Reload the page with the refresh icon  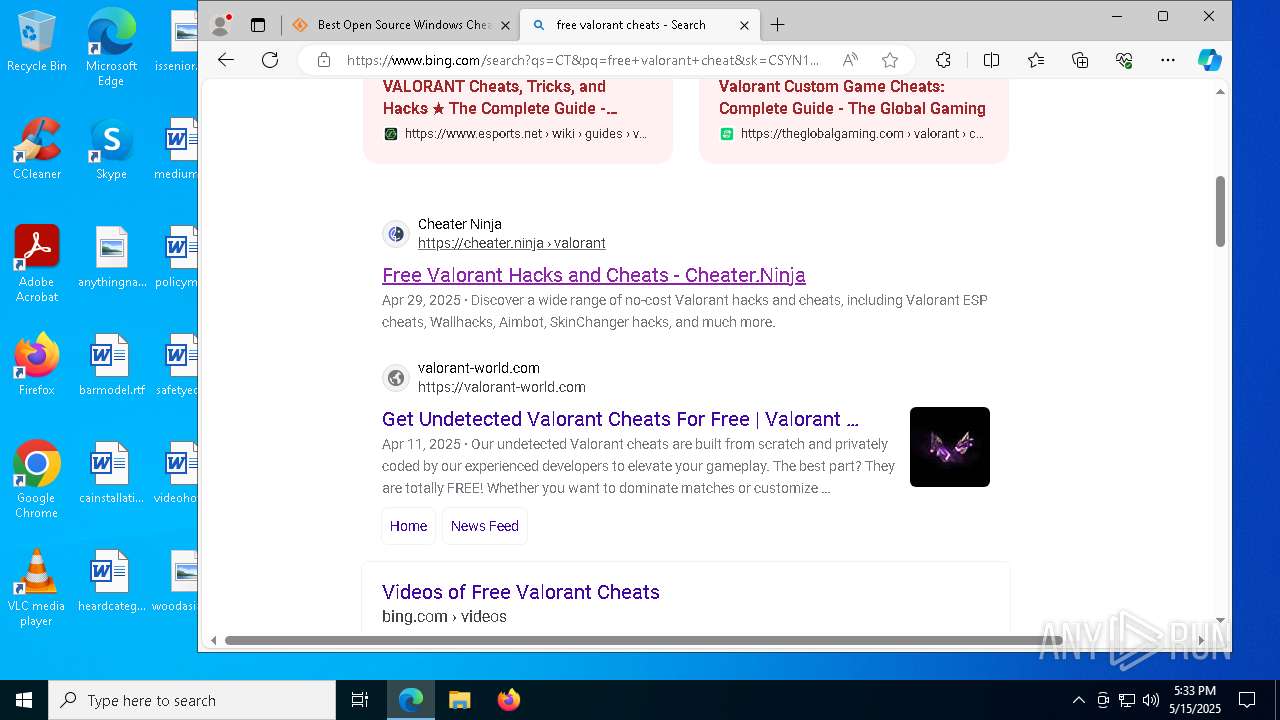point(270,60)
